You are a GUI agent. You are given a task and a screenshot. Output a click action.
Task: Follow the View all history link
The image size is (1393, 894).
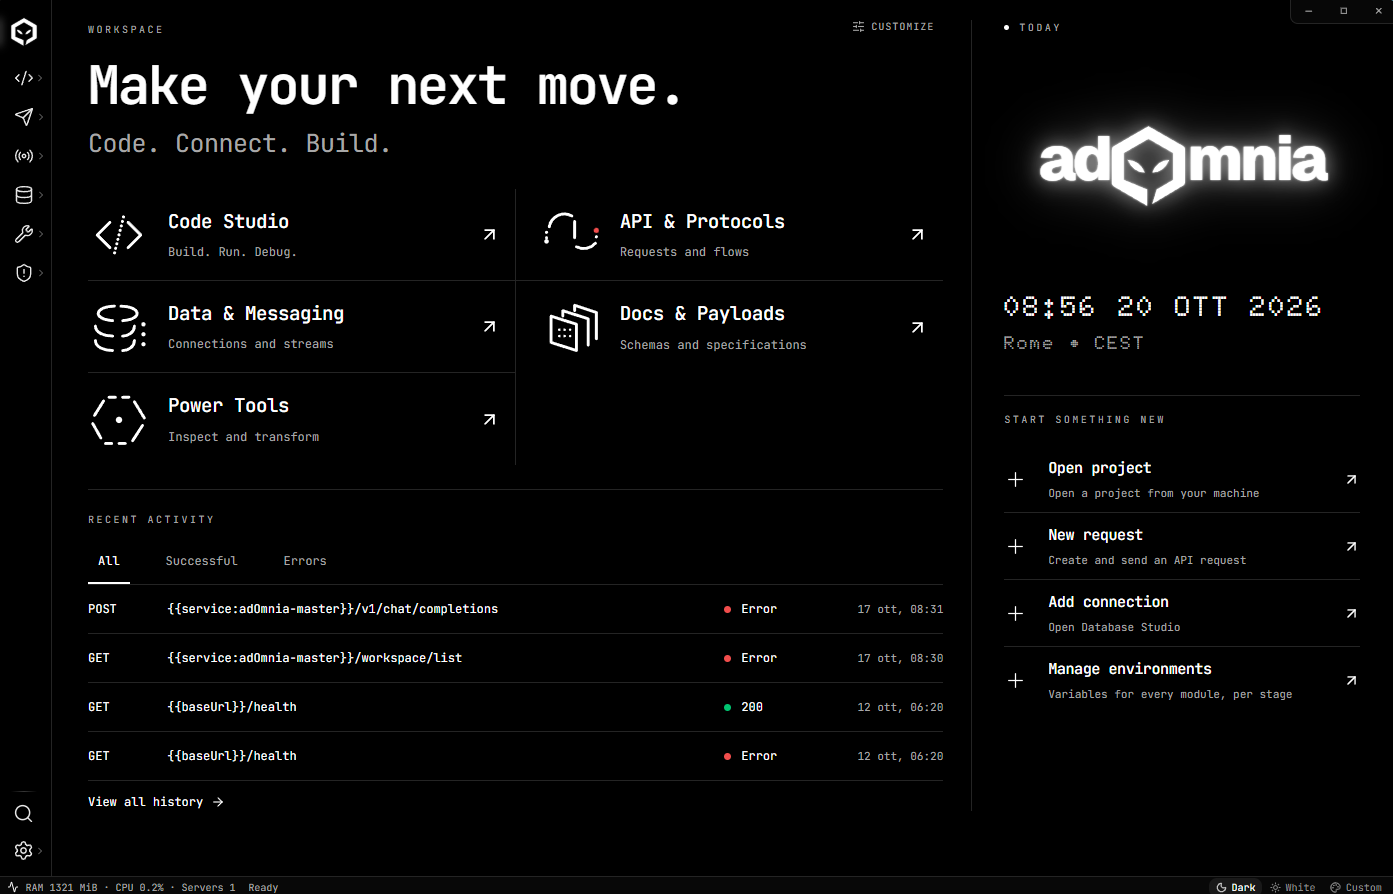click(156, 802)
